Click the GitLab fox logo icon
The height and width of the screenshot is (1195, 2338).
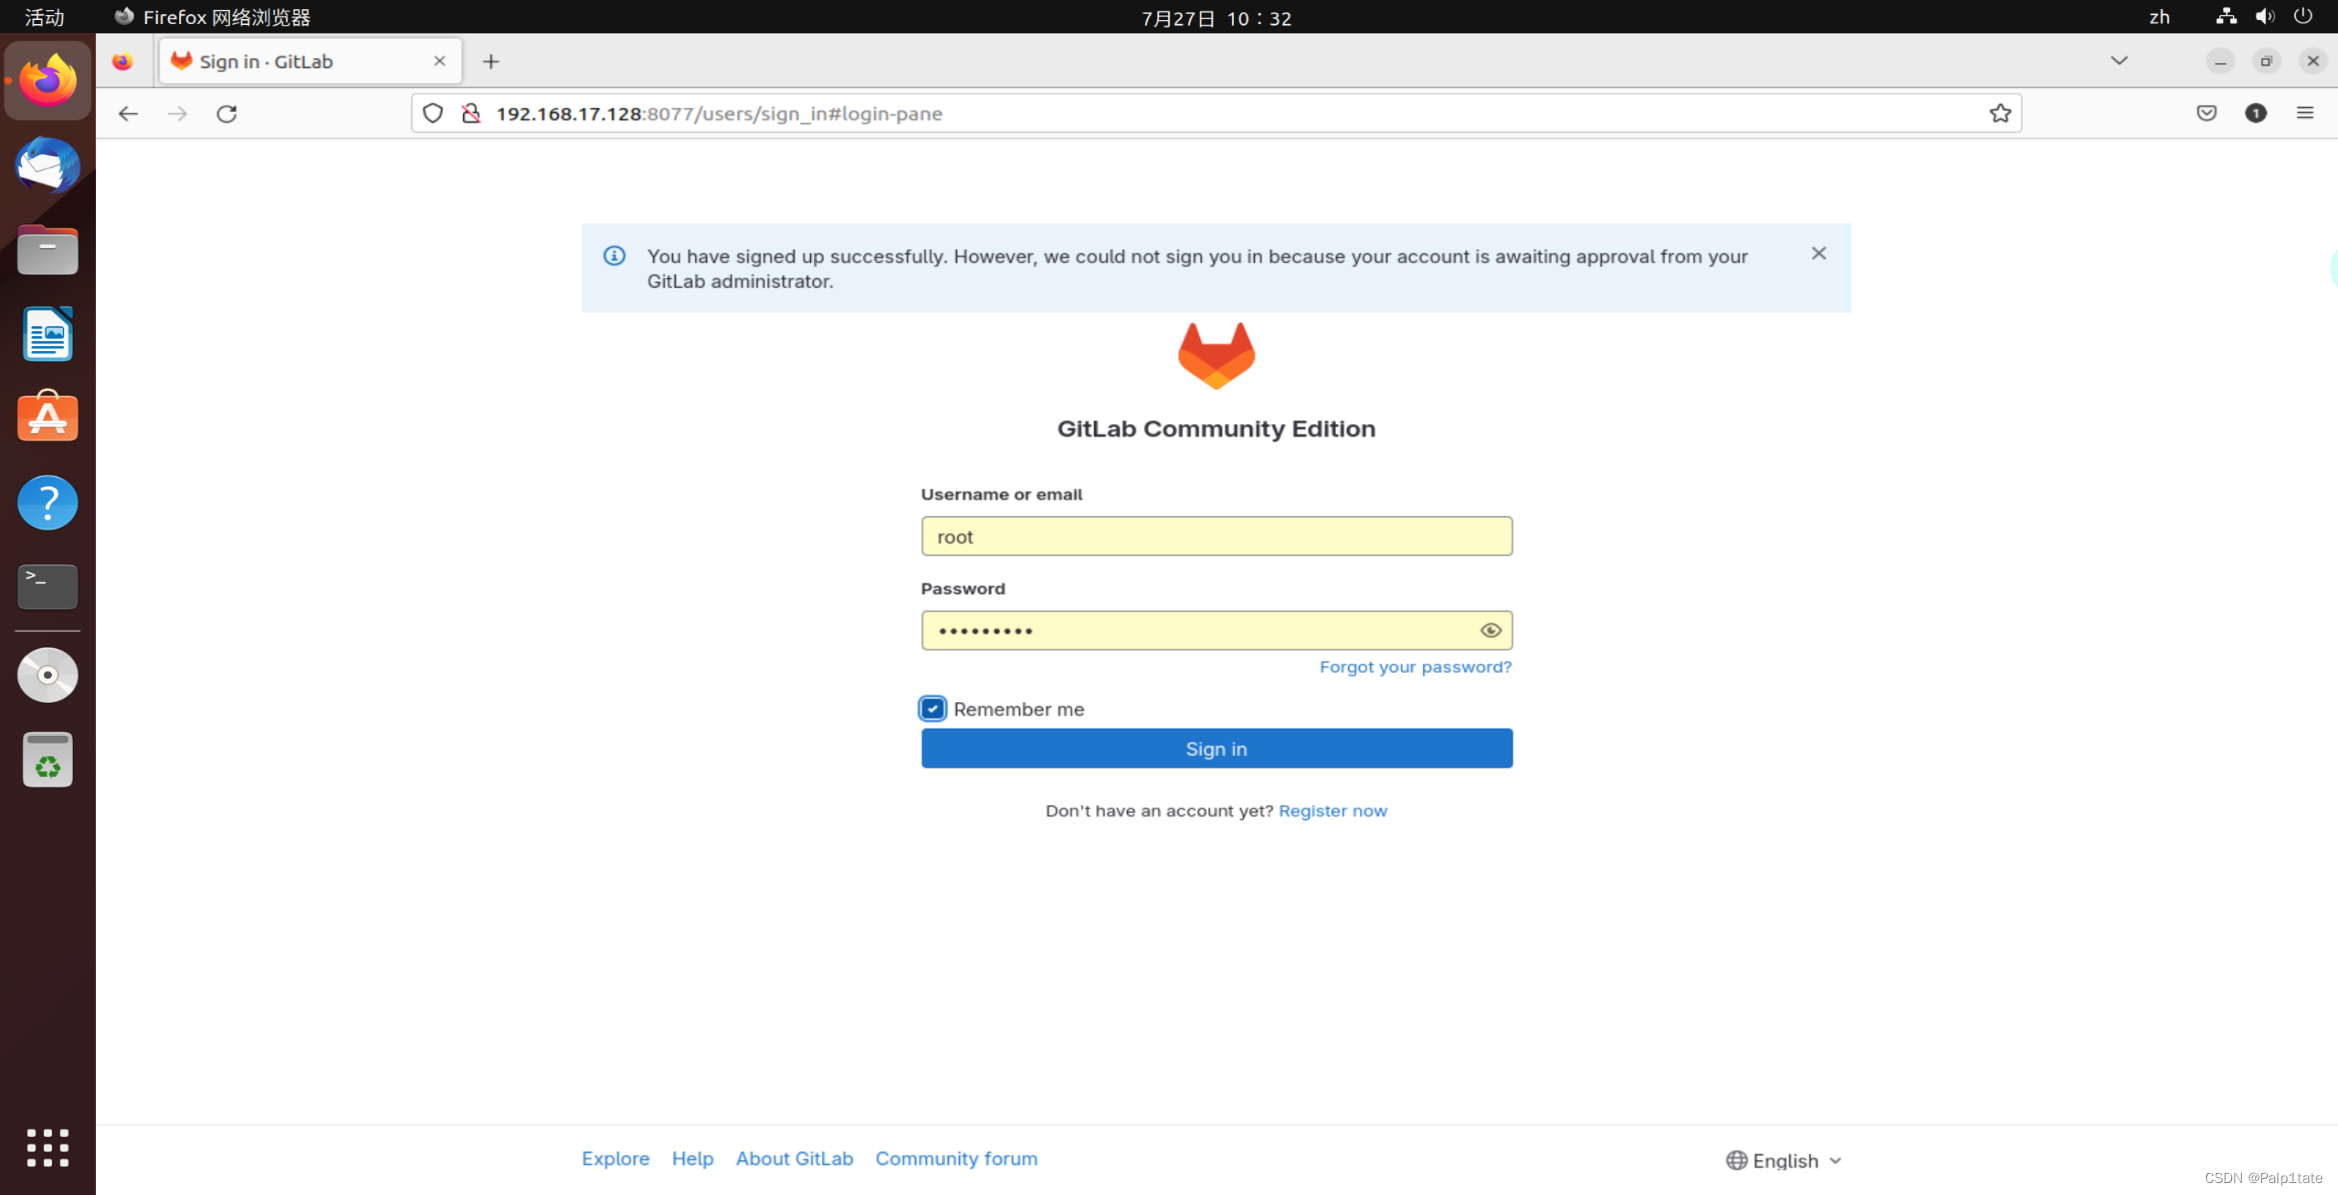tap(1215, 355)
